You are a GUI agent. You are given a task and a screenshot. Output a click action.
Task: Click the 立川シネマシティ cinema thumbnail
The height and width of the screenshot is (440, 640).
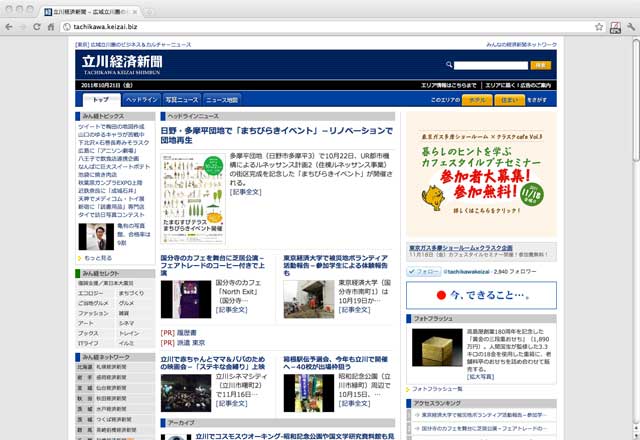click(186, 393)
